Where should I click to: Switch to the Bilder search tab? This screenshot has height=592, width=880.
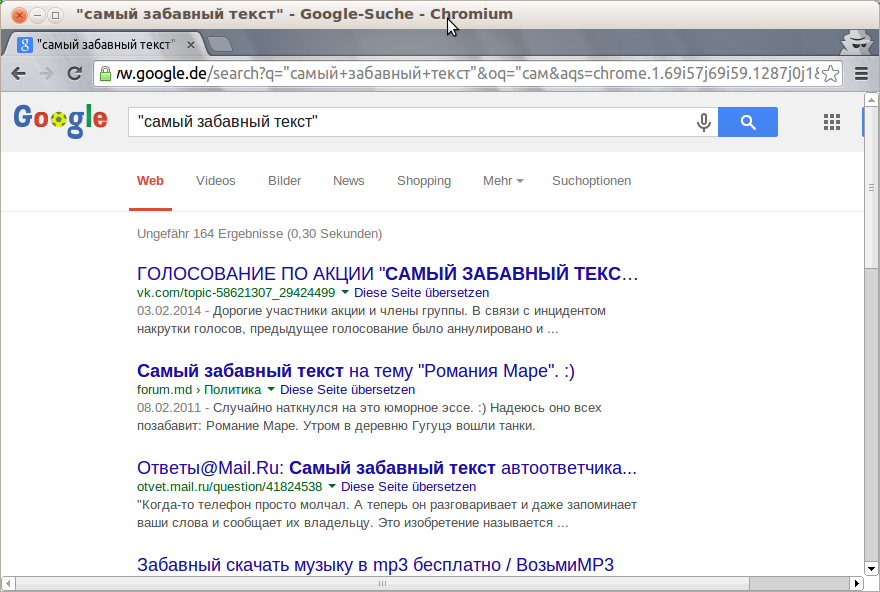click(285, 181)
